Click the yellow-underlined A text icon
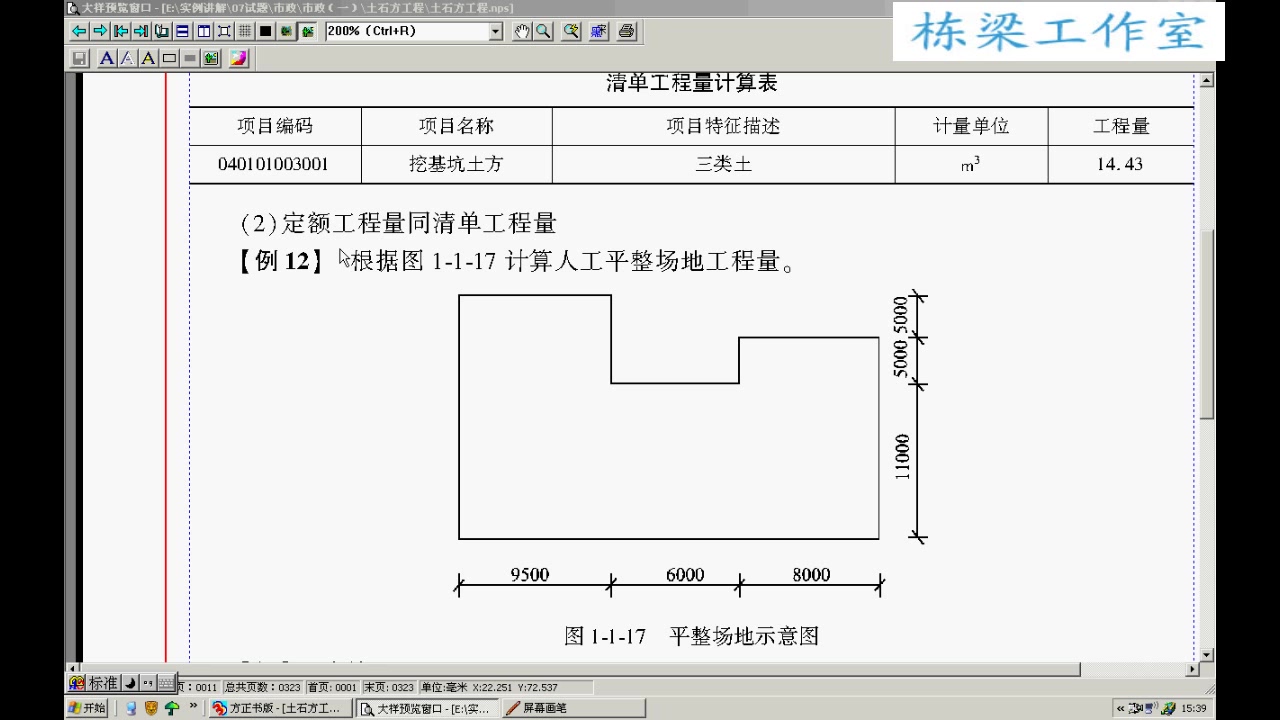The height and width of the screenshot is (720, 1280). pyautogui.click(x=148, y=59)
